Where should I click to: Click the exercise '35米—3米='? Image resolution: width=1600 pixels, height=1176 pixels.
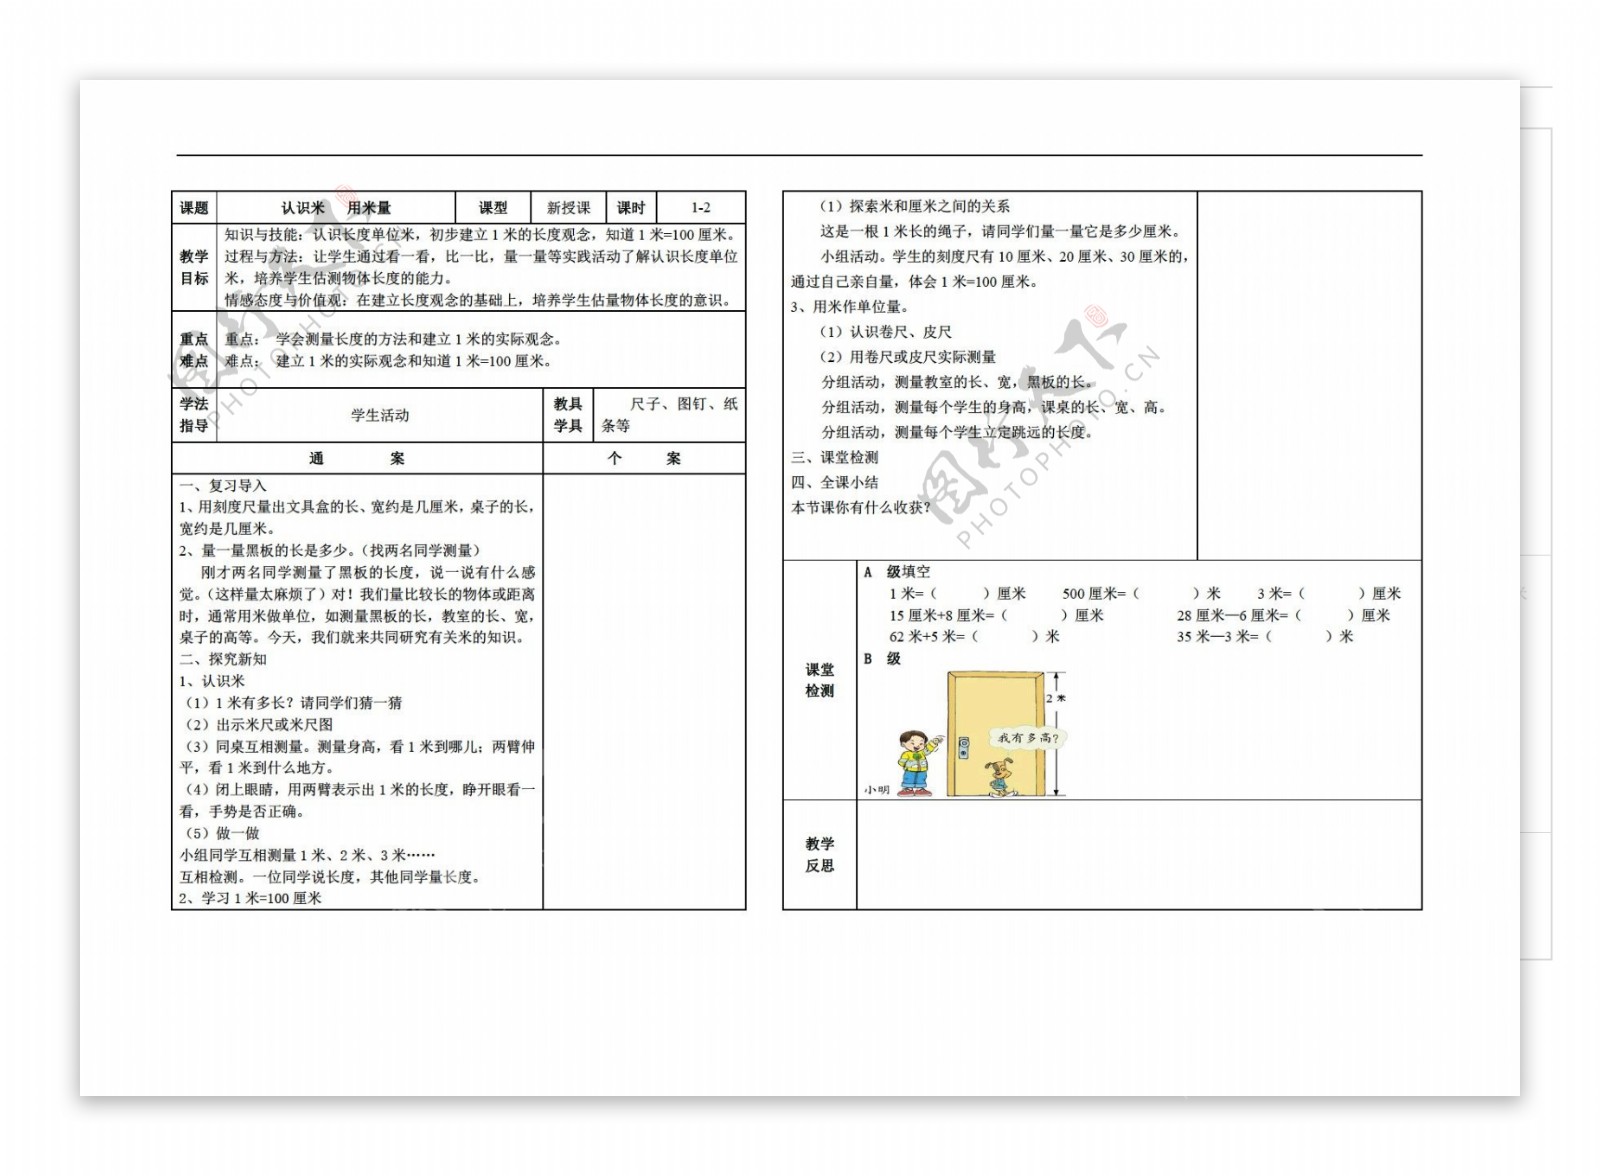coord(1265,637)
